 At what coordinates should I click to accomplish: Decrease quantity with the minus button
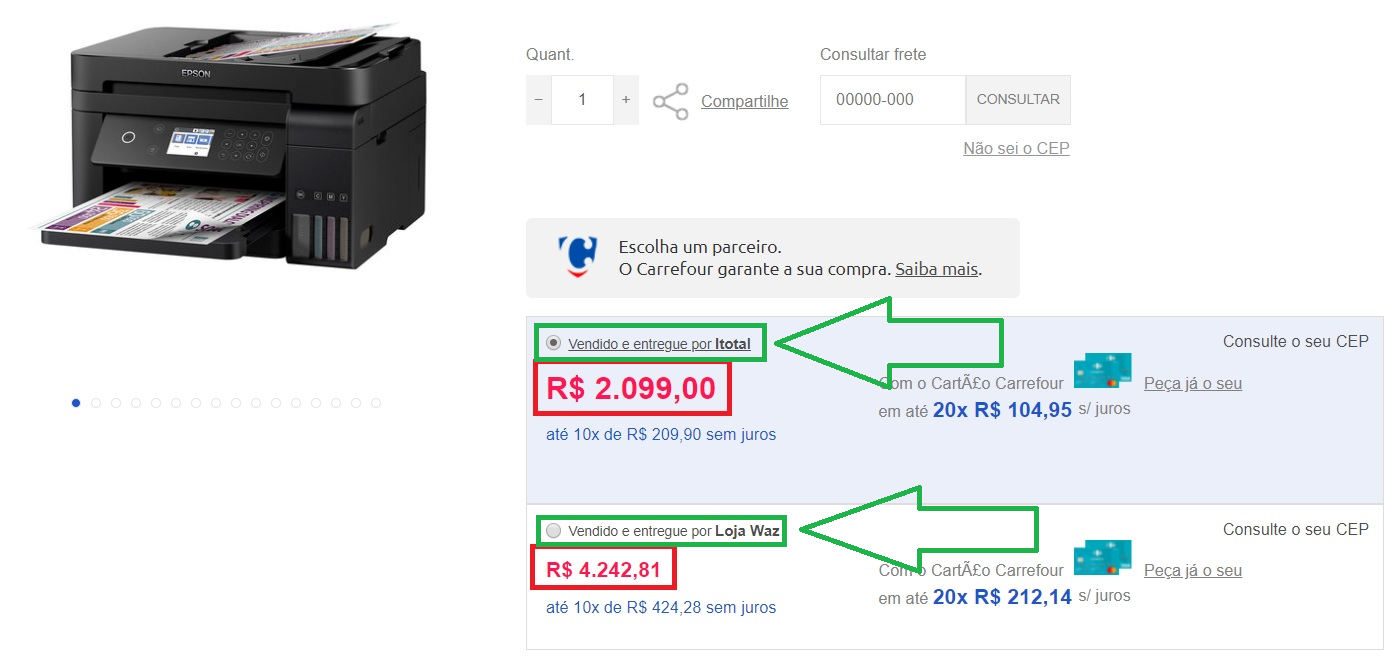[539, 100]
